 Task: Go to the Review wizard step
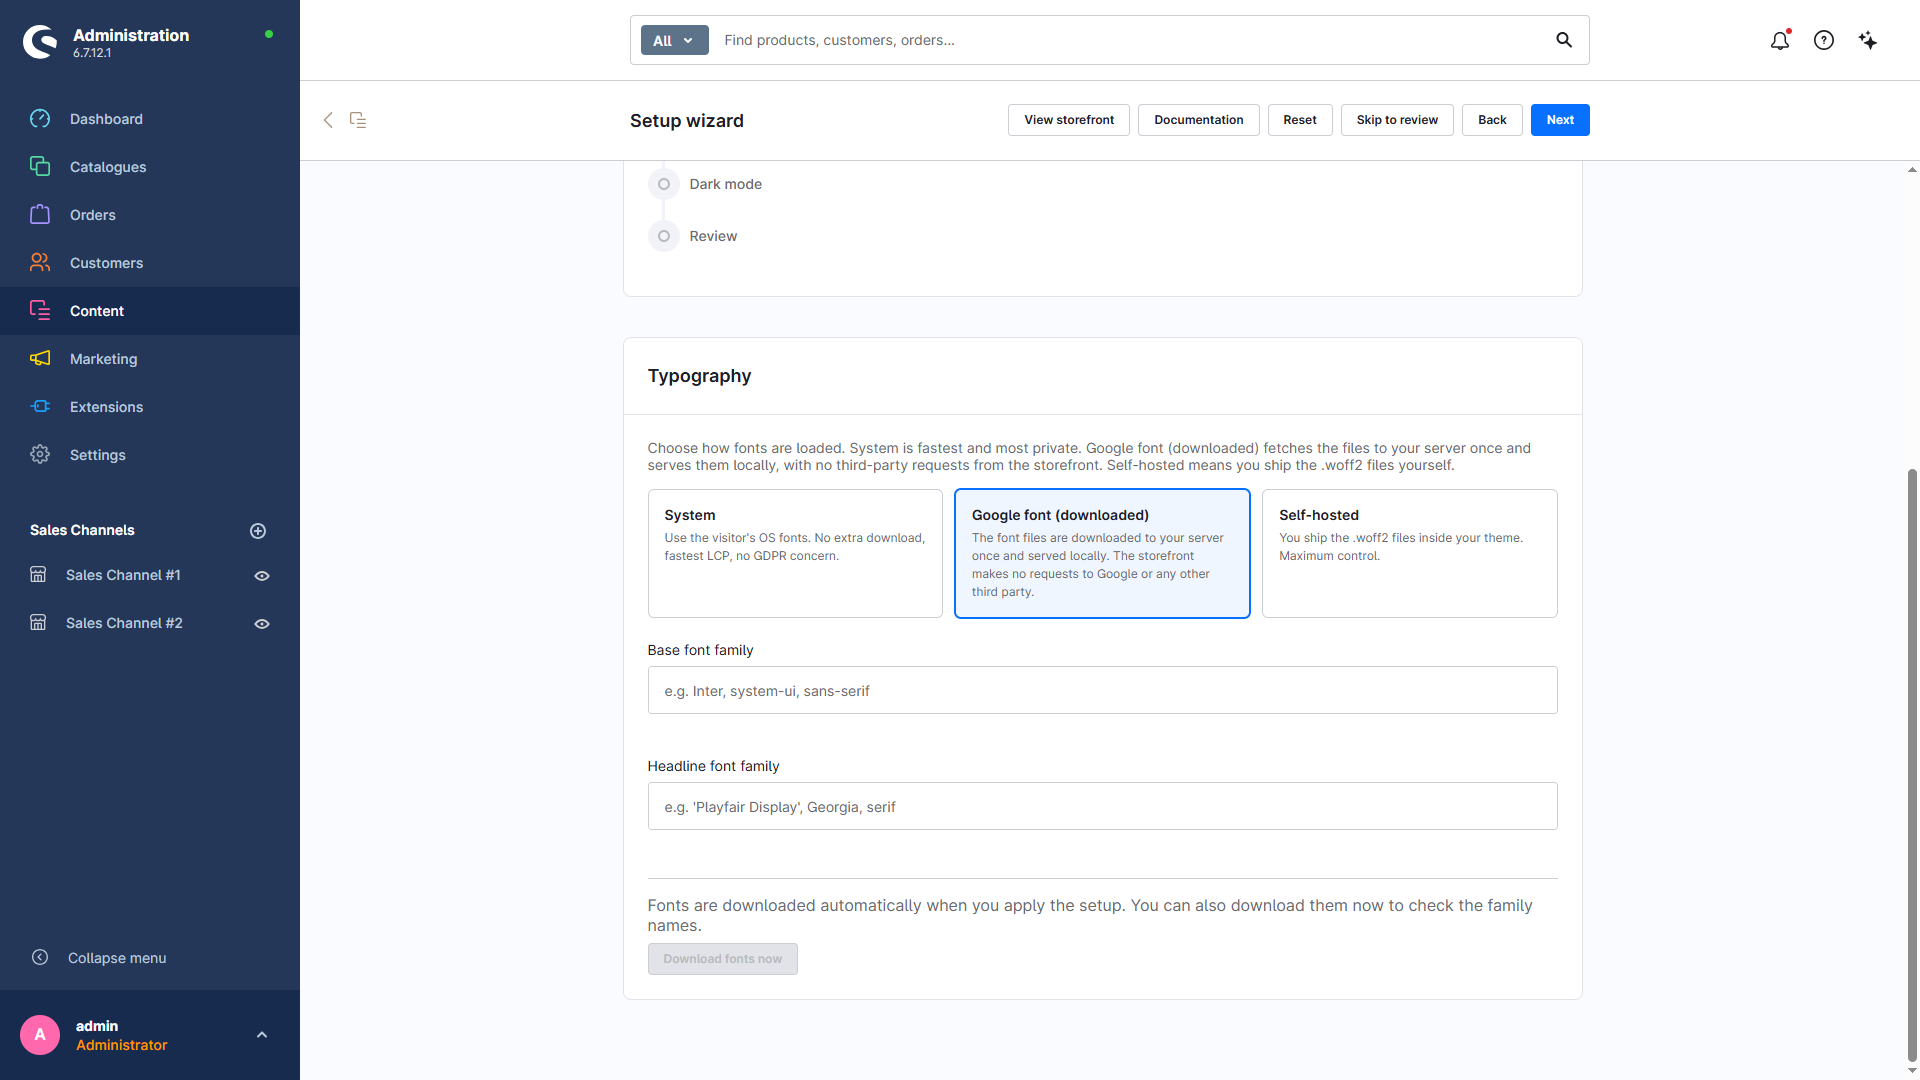[x=694, y=236]
